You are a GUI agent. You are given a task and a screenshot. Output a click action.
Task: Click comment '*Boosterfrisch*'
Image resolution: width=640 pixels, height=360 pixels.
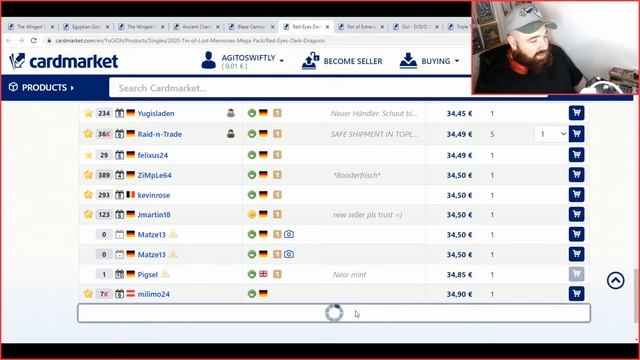click(x=357, y=175)
